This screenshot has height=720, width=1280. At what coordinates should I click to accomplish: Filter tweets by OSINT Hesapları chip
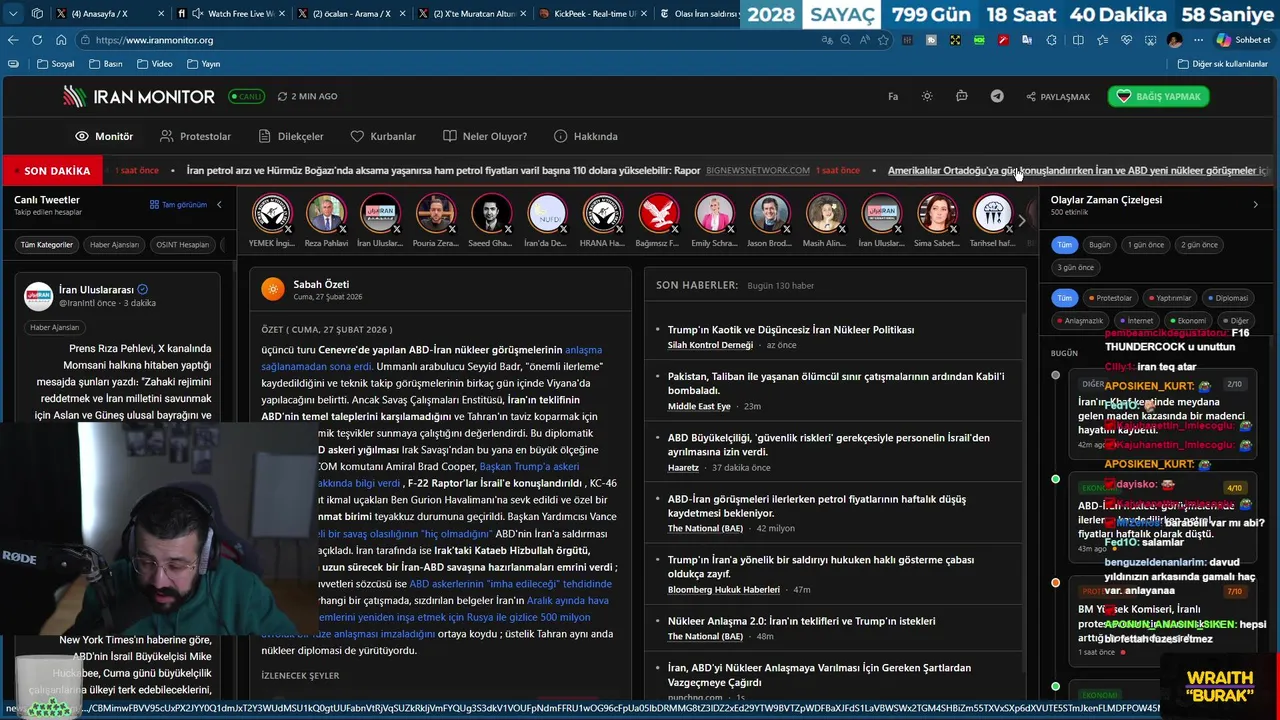[185, 245]
